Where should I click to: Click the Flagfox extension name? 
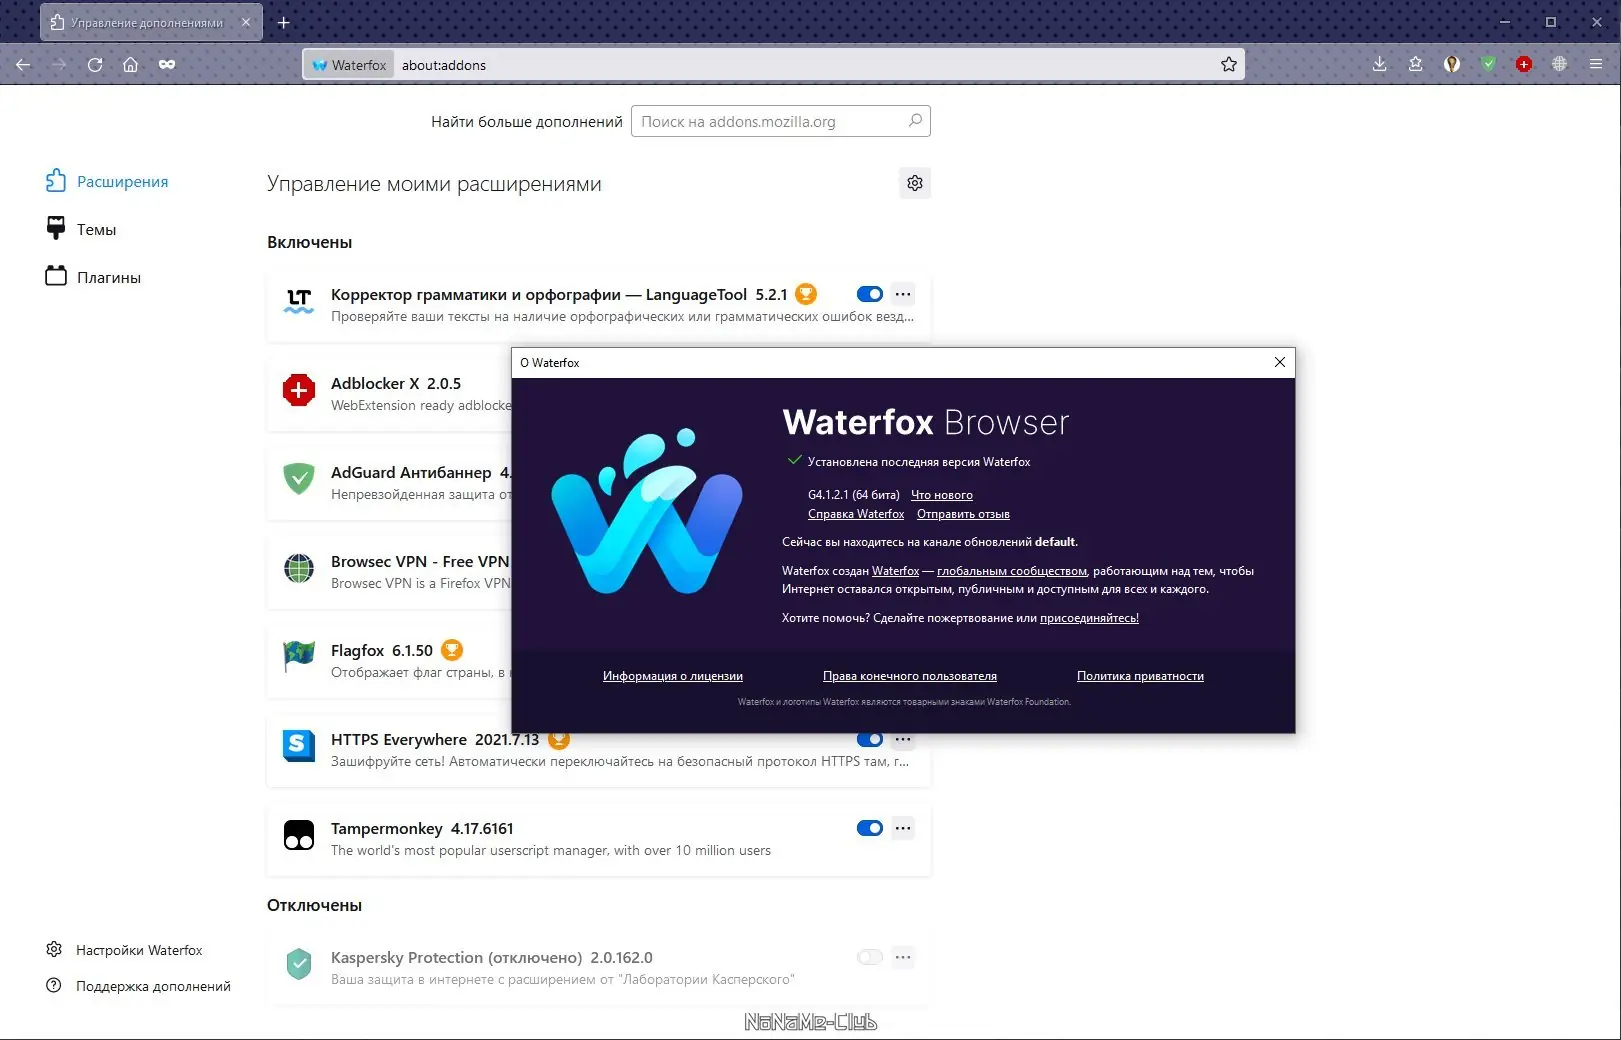(x=357, y=650)
